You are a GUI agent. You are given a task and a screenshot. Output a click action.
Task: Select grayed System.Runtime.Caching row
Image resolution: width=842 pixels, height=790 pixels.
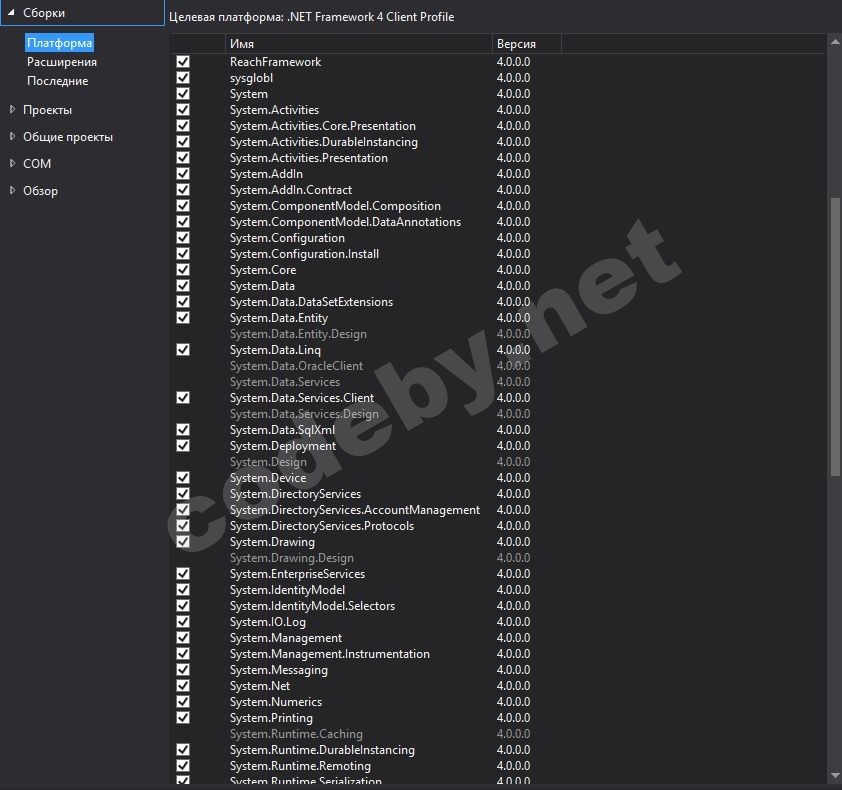click(498, 734)
